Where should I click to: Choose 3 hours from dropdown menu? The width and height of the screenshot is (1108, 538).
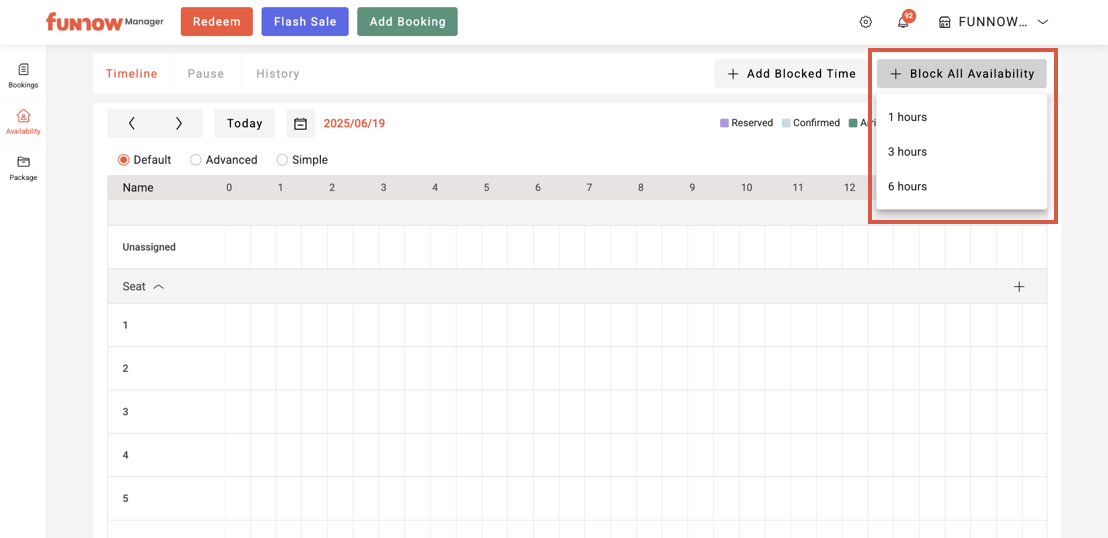[x=908, y=152]
